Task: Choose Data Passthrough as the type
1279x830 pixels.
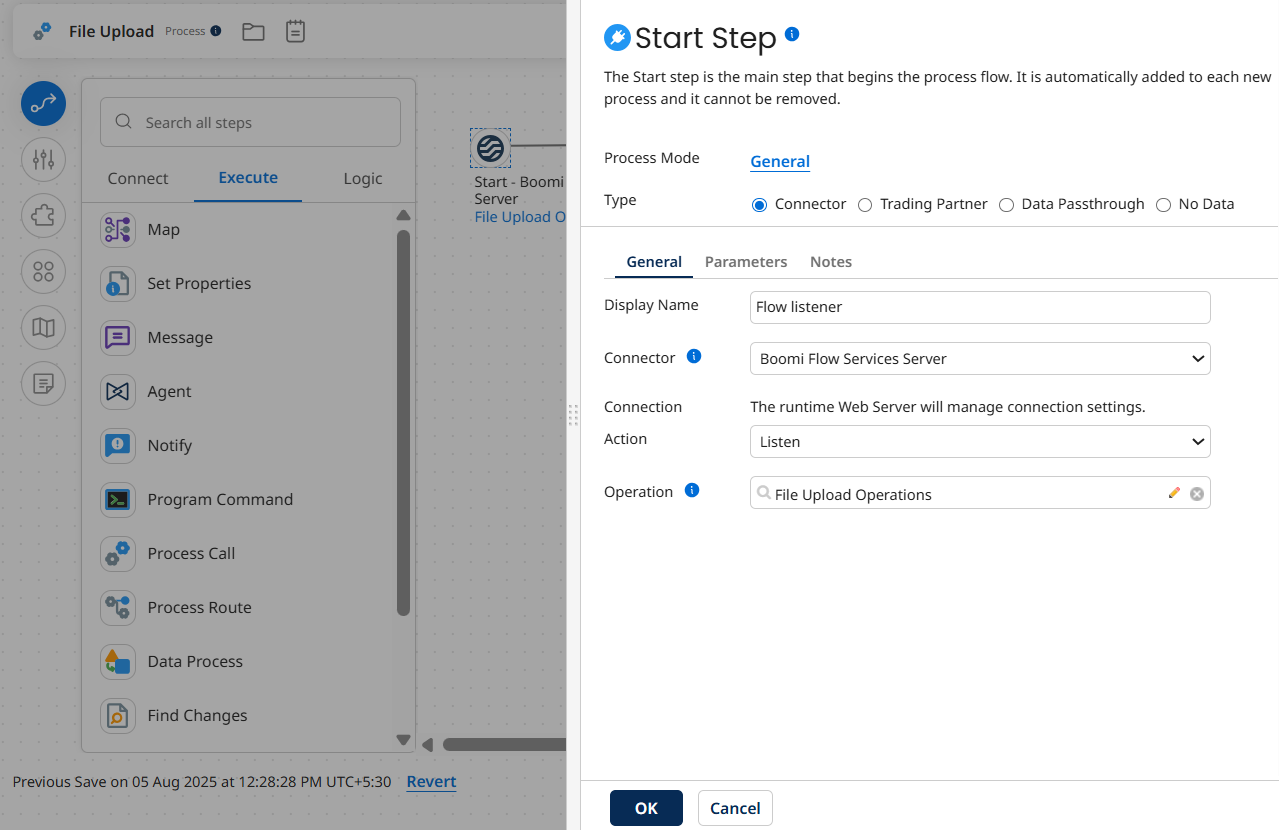Action: (x=1006, y=204)
